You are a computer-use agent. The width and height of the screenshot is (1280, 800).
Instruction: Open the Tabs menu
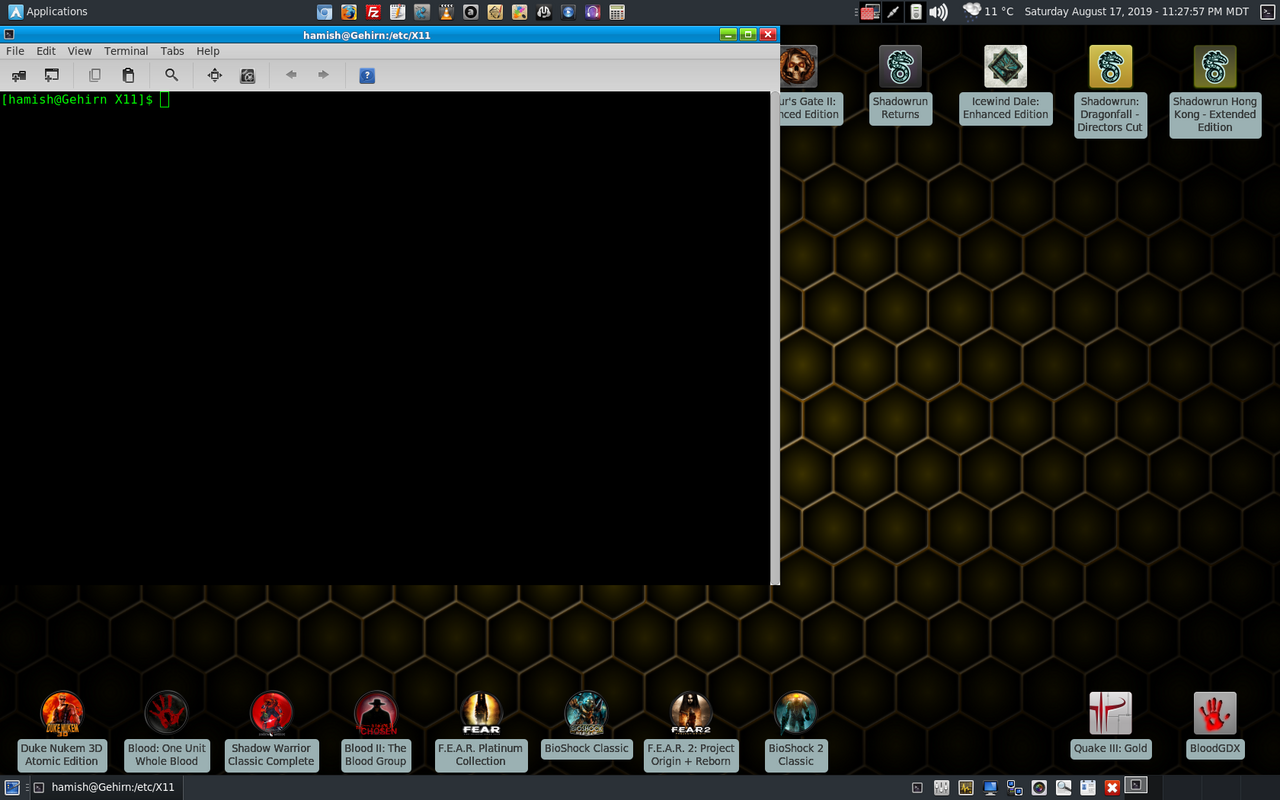click(173, 51)
